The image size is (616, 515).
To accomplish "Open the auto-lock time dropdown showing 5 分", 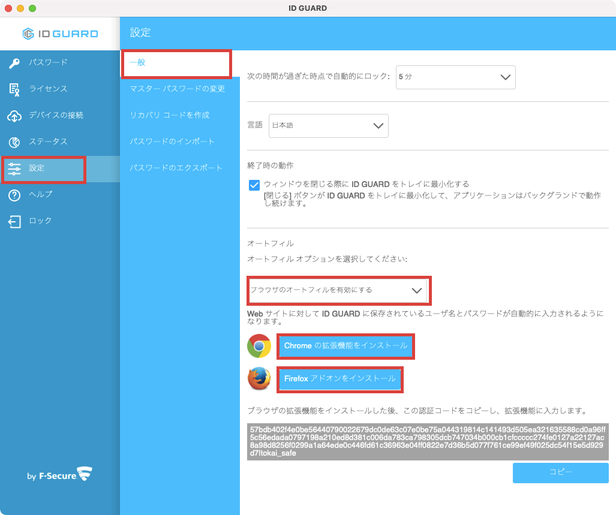I will pos(455,77).
